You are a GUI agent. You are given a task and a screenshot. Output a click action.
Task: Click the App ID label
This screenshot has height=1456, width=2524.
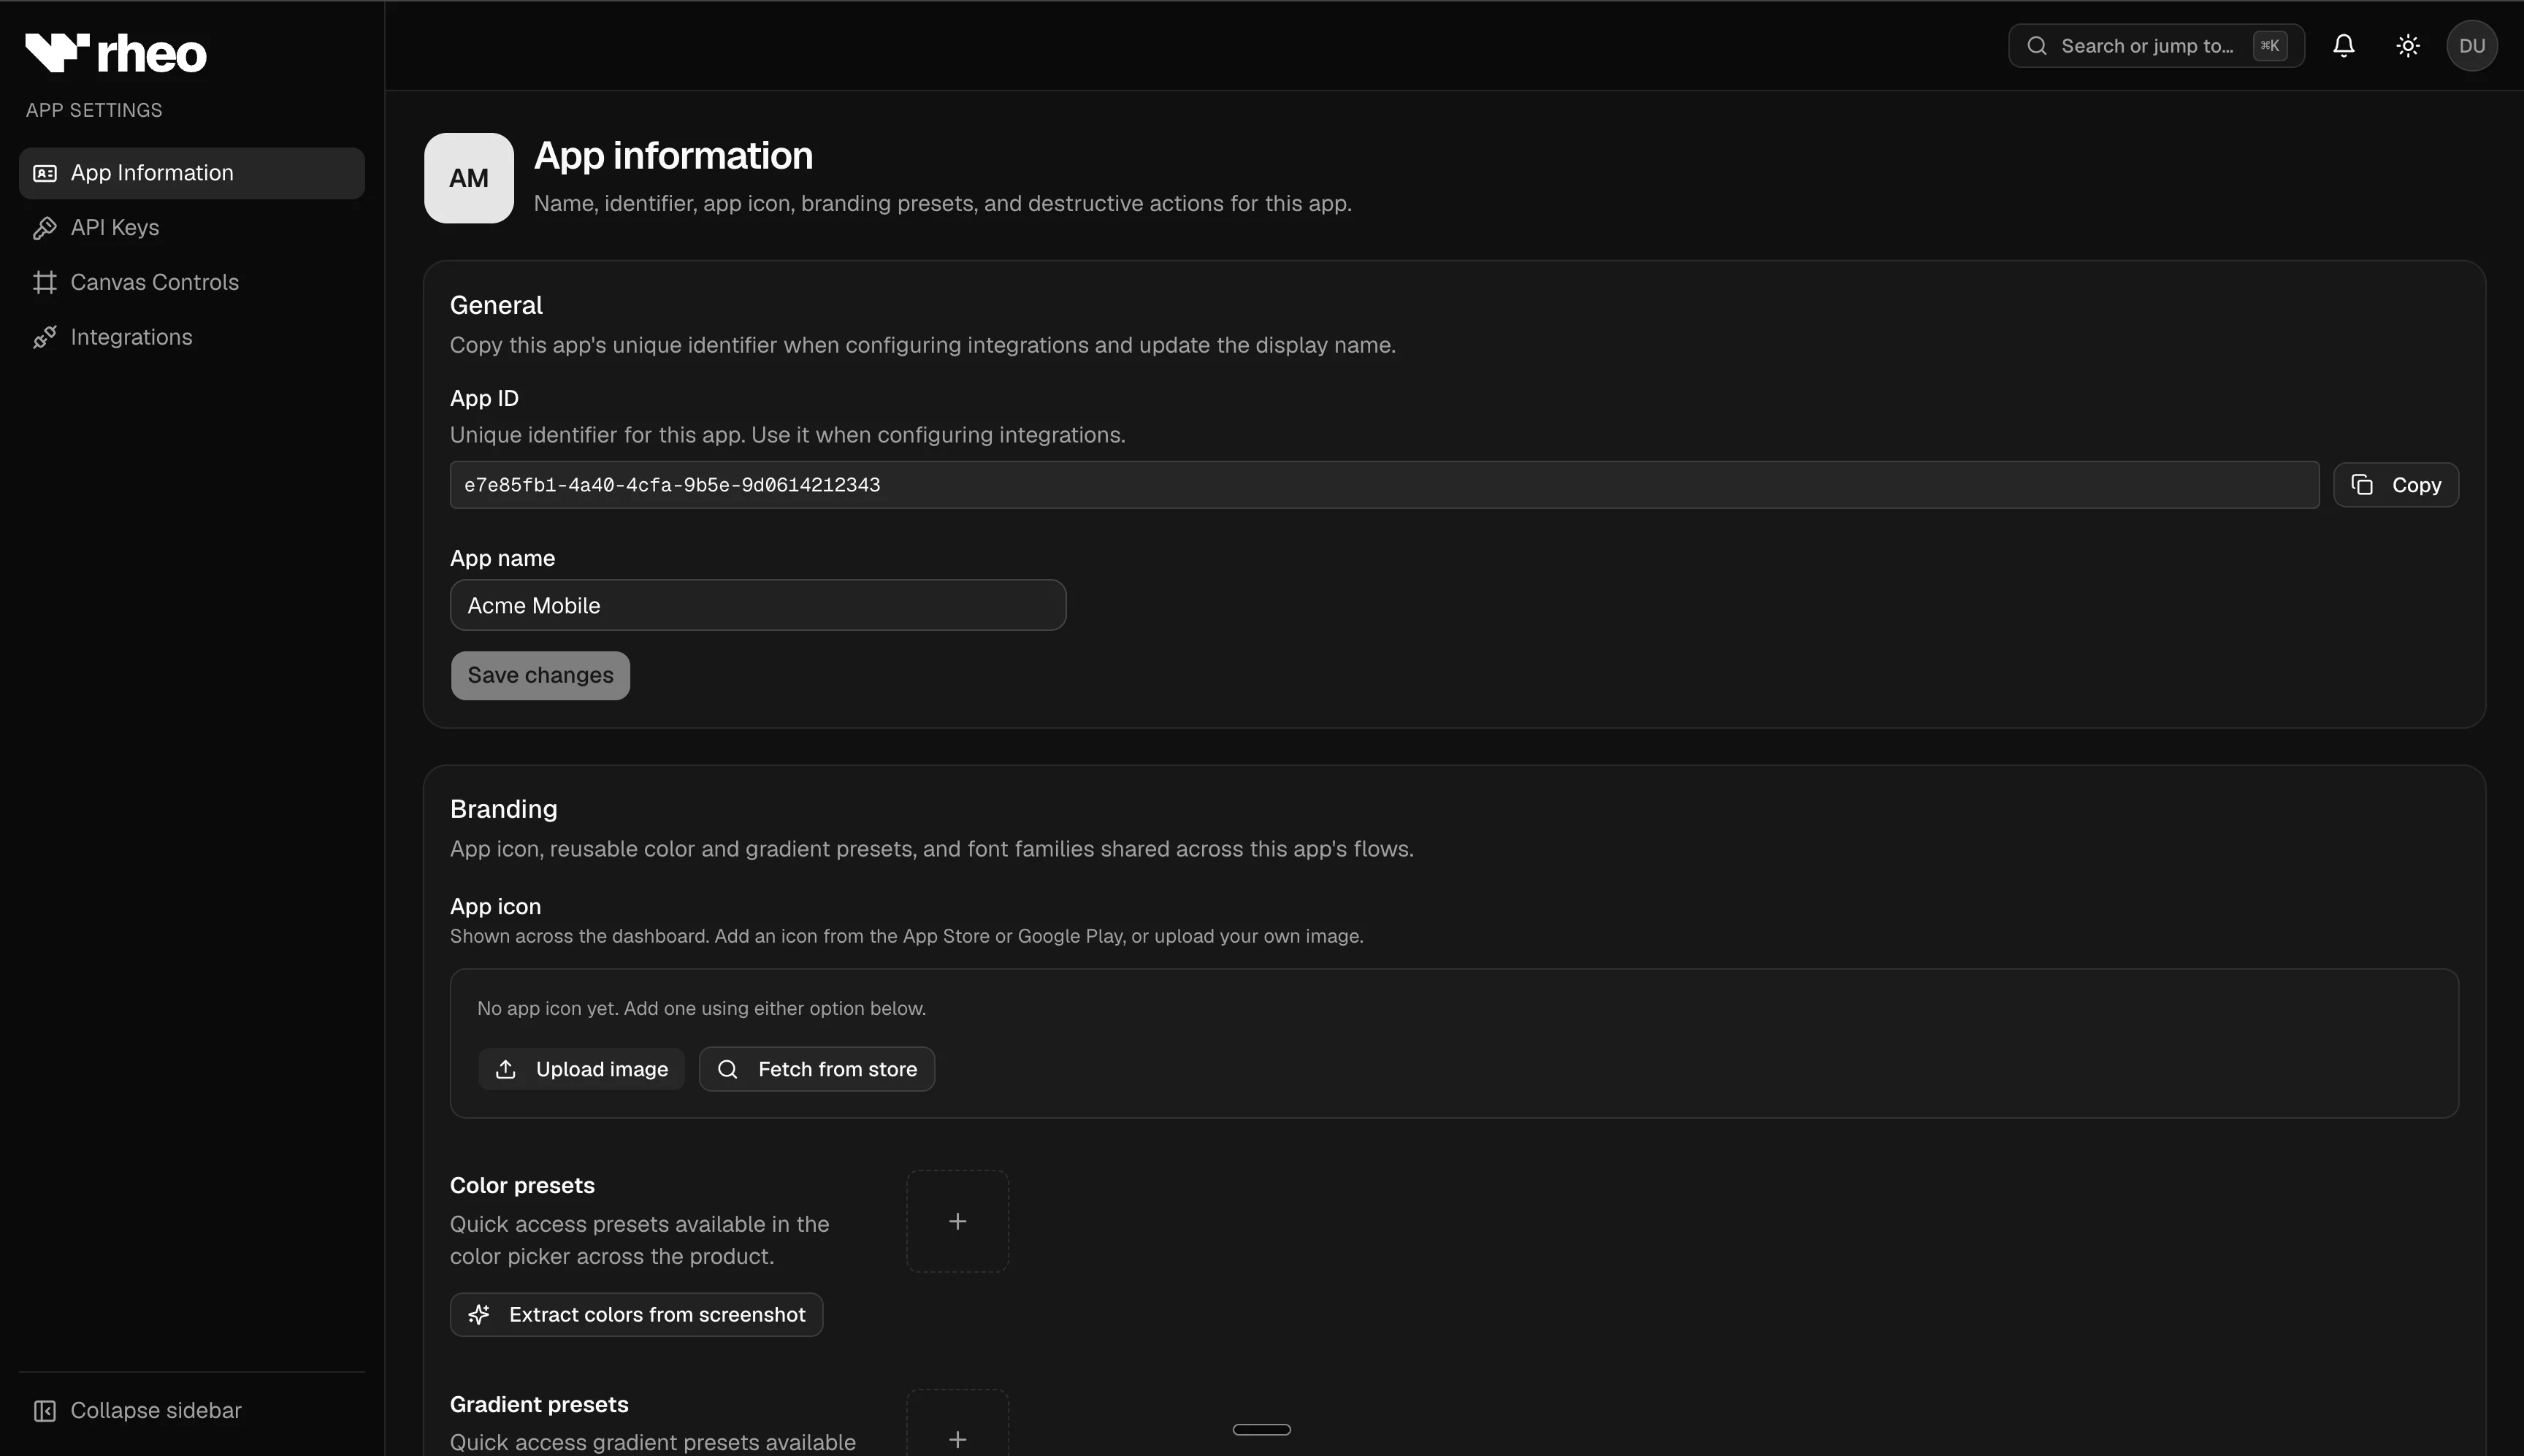484,398
